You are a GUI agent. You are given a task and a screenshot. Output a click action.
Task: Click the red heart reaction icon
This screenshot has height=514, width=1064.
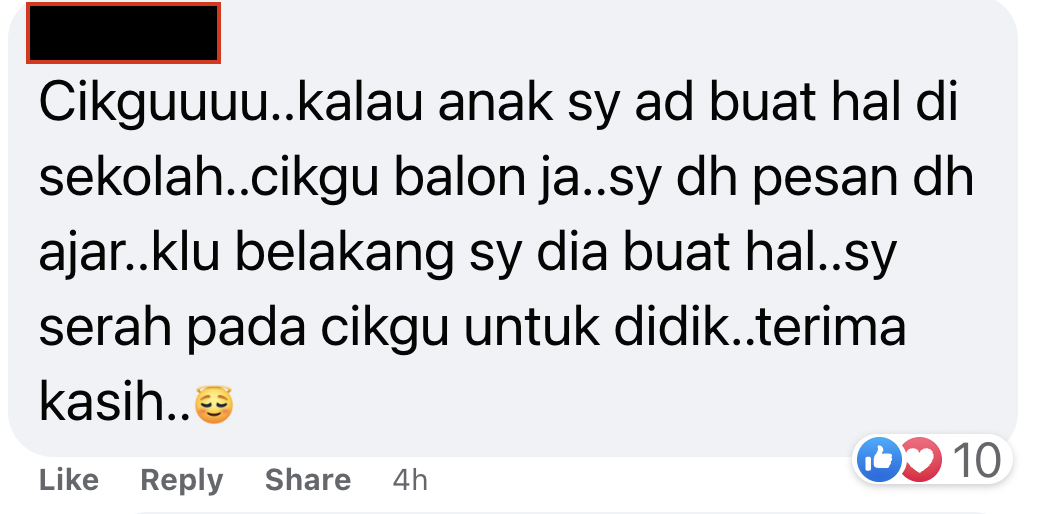(919, 460)
